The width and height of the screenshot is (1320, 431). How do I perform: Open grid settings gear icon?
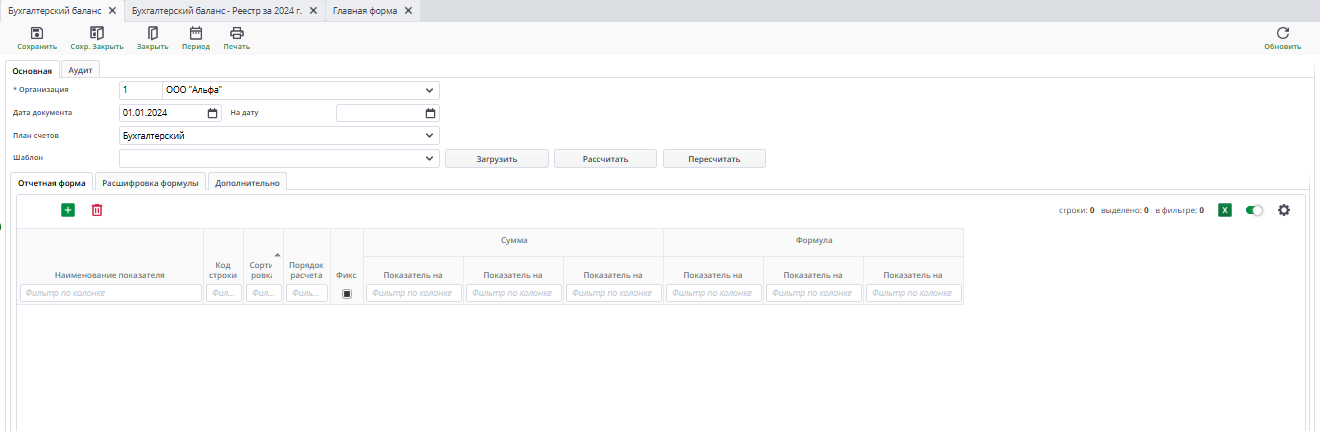point(1284,210)
